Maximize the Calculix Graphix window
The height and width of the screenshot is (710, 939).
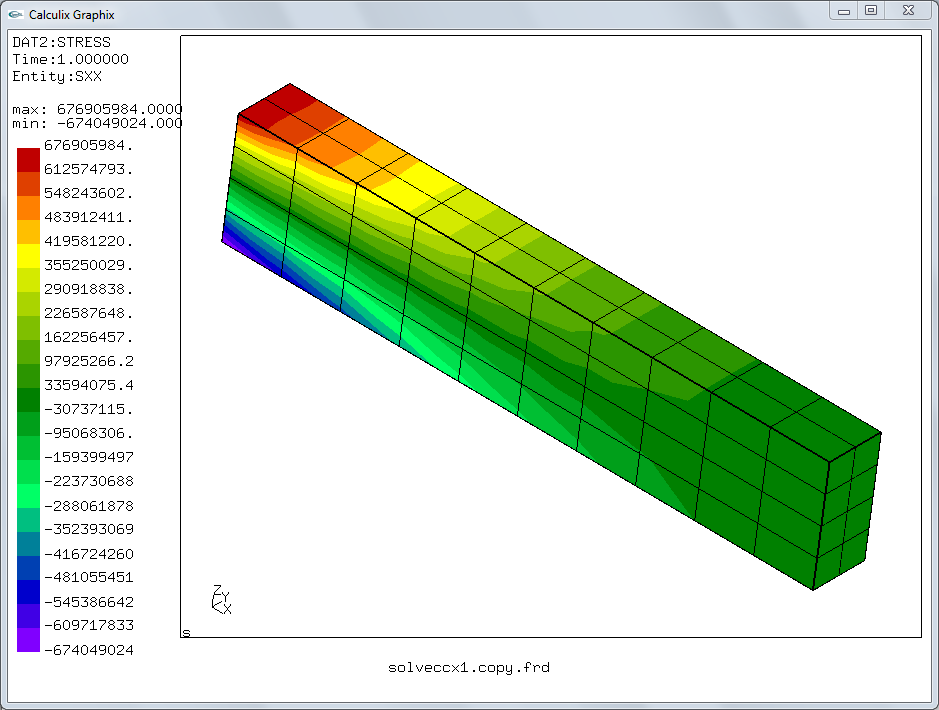(871, 11)
